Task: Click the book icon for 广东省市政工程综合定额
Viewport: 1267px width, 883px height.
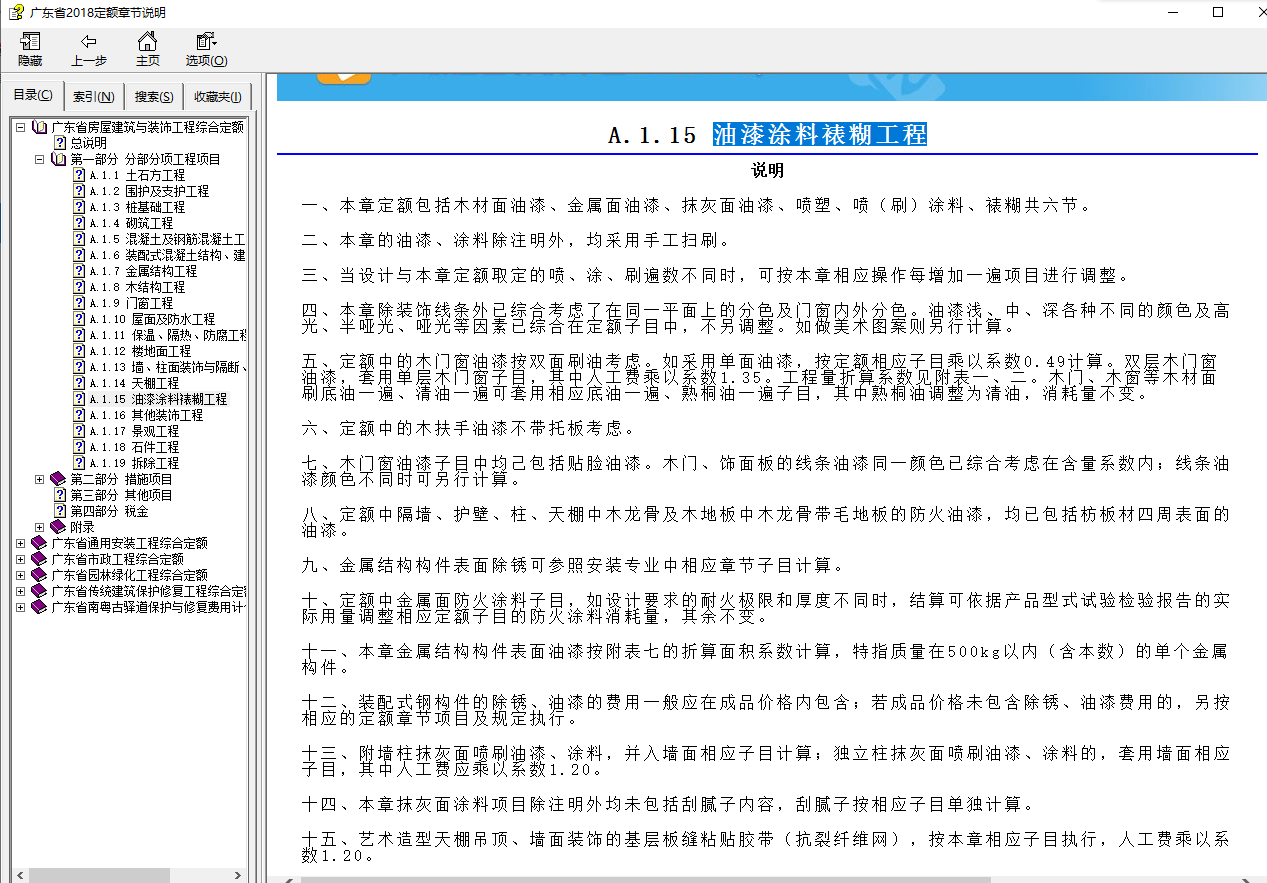Action: 39,559
